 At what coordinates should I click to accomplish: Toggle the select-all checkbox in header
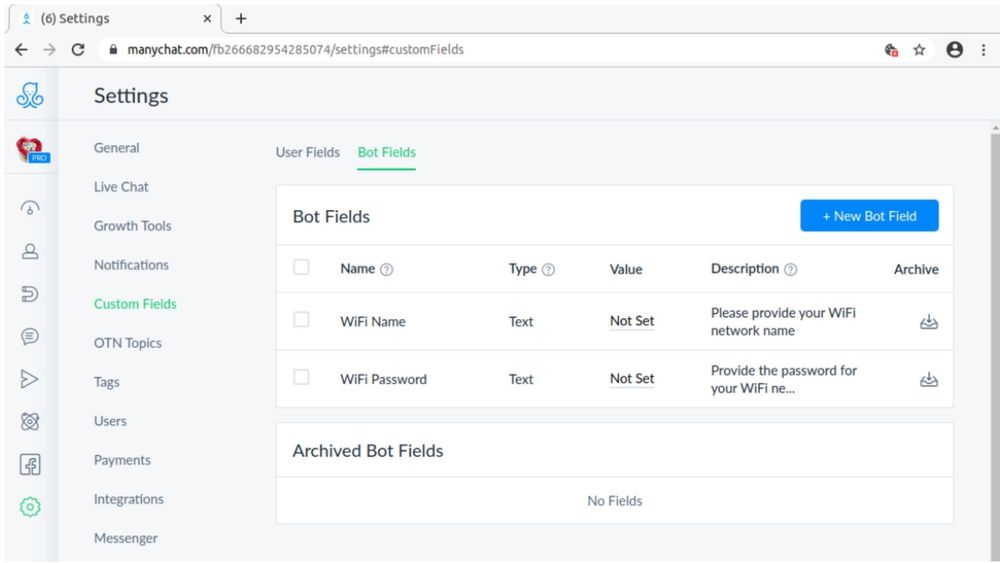point(301,267)
